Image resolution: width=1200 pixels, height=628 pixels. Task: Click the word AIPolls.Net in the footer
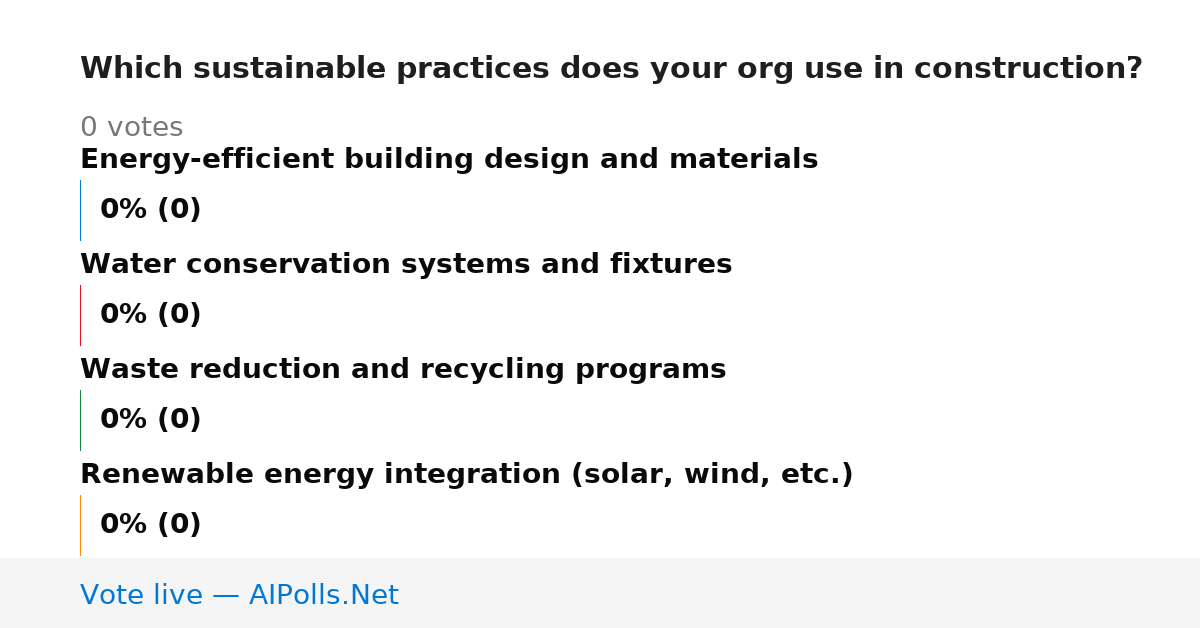tap(324, 596)
